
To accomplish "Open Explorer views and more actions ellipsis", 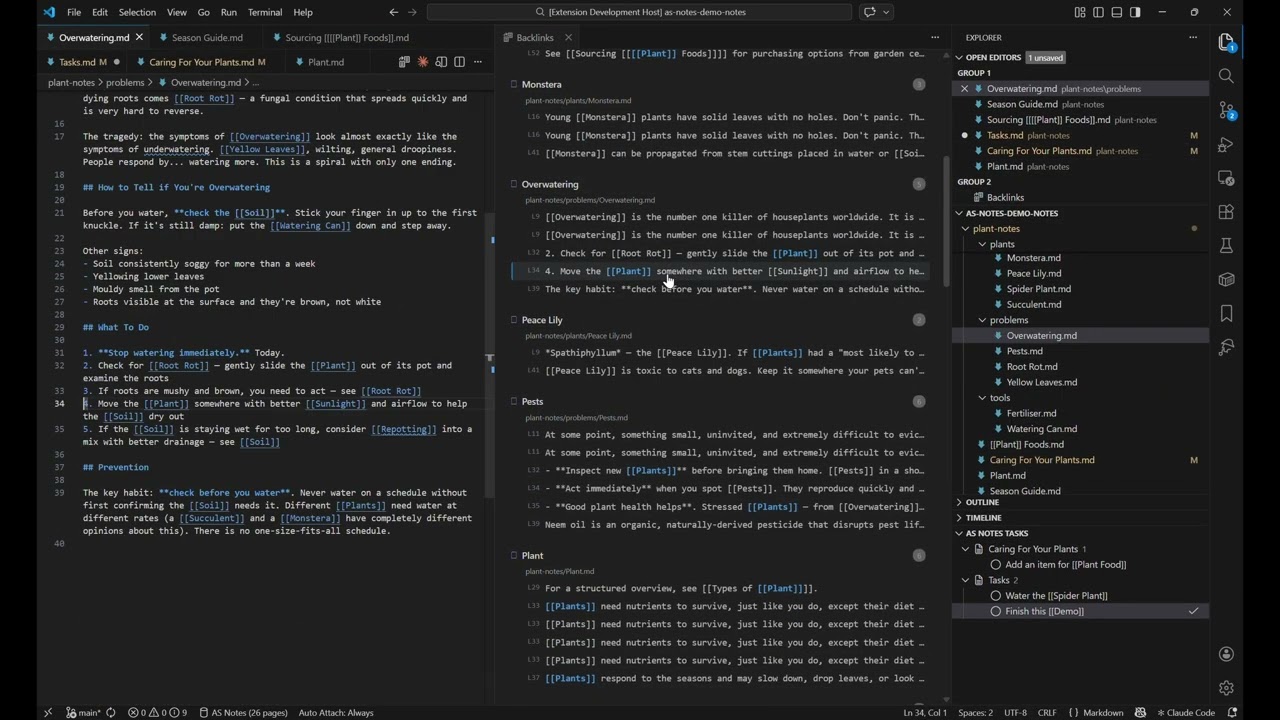I will tap(1192, 37).
